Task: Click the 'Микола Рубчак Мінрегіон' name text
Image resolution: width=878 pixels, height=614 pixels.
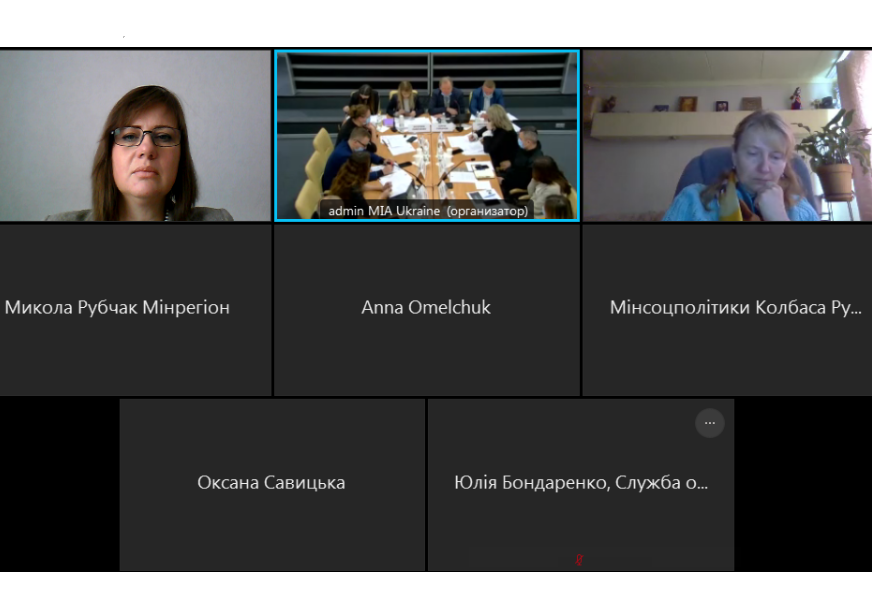Action: pos(117,307)
